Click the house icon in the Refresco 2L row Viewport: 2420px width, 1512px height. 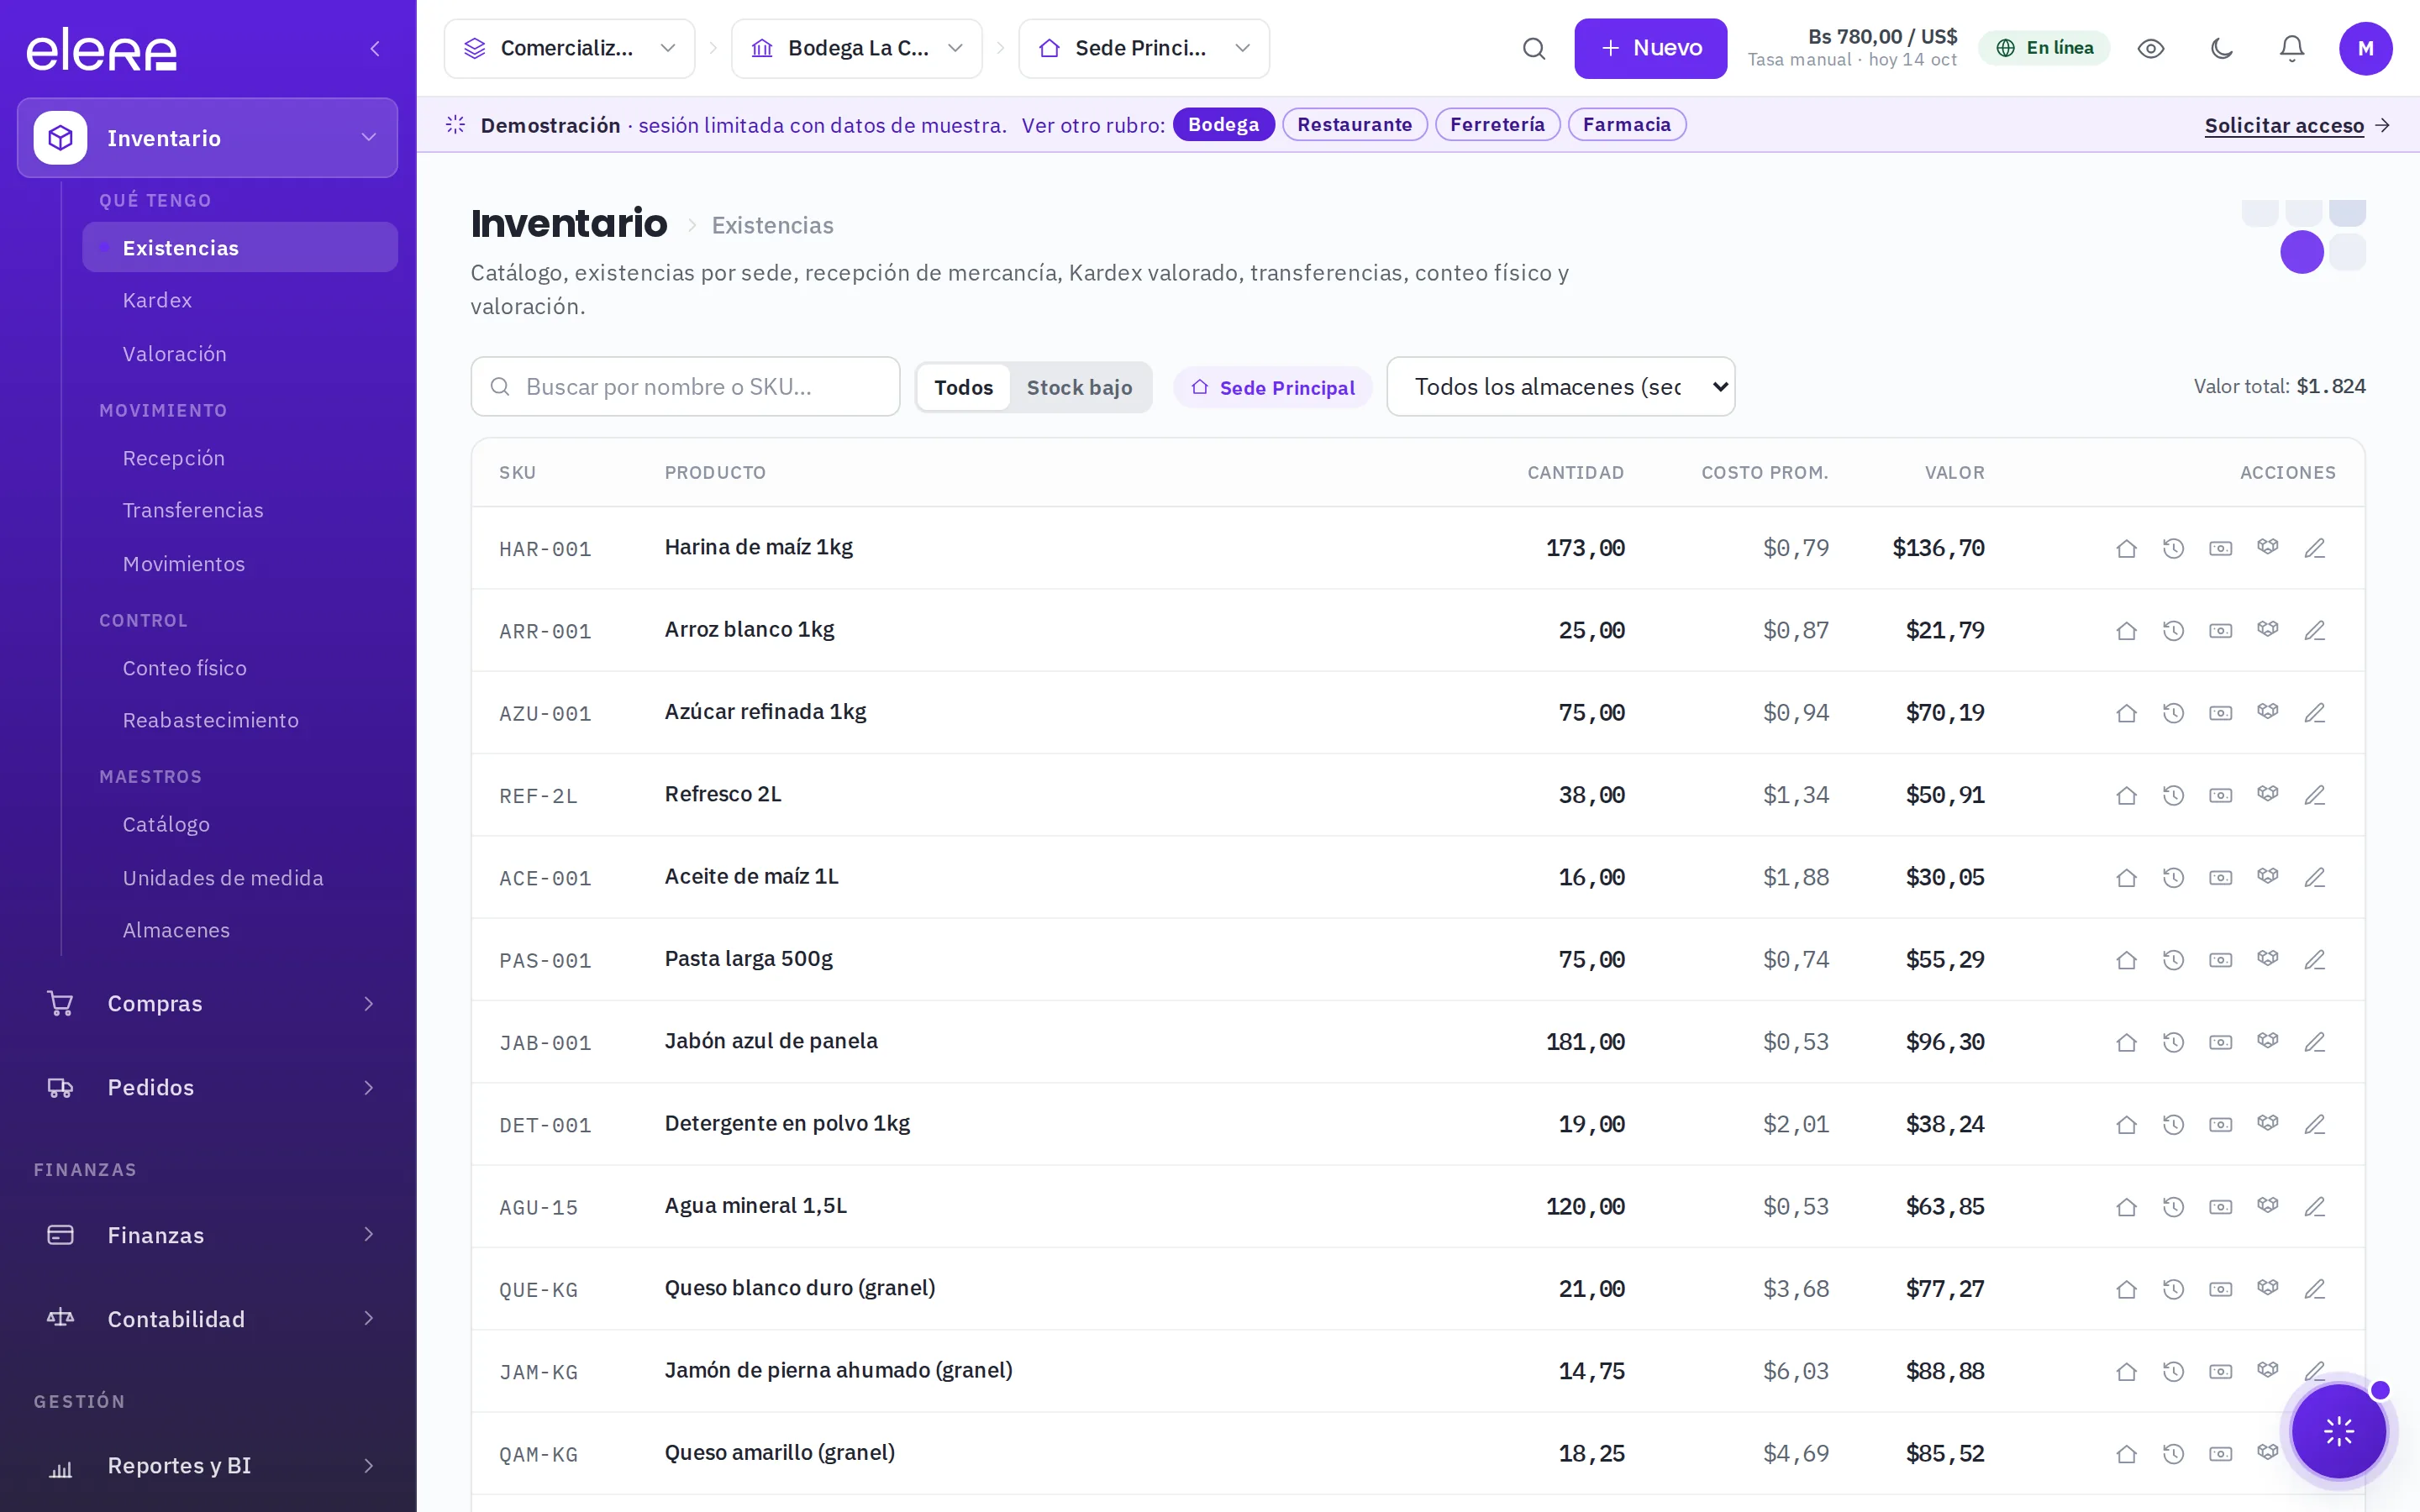pos(2126,795)
